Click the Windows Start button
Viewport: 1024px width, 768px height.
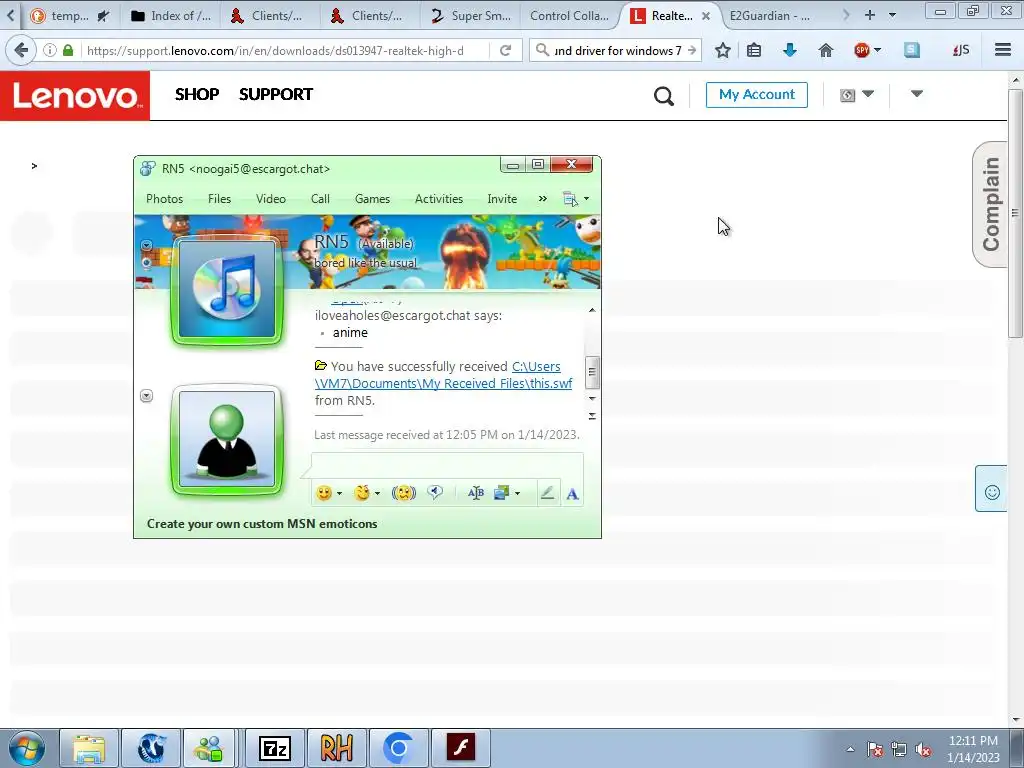point(27,748)
